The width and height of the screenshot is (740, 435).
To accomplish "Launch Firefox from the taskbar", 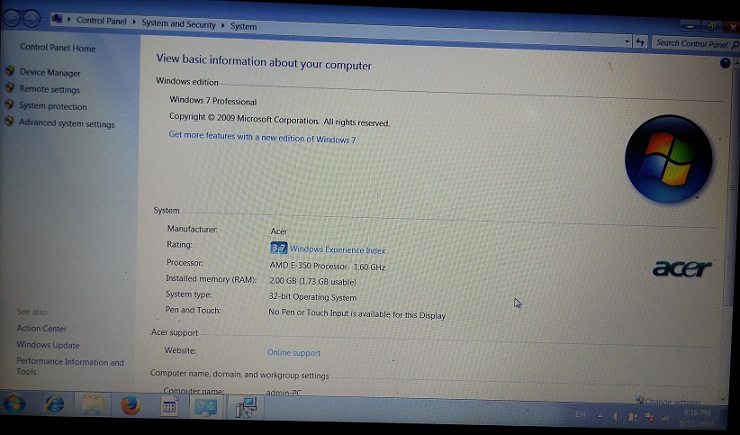I will [x=130, y=405].
